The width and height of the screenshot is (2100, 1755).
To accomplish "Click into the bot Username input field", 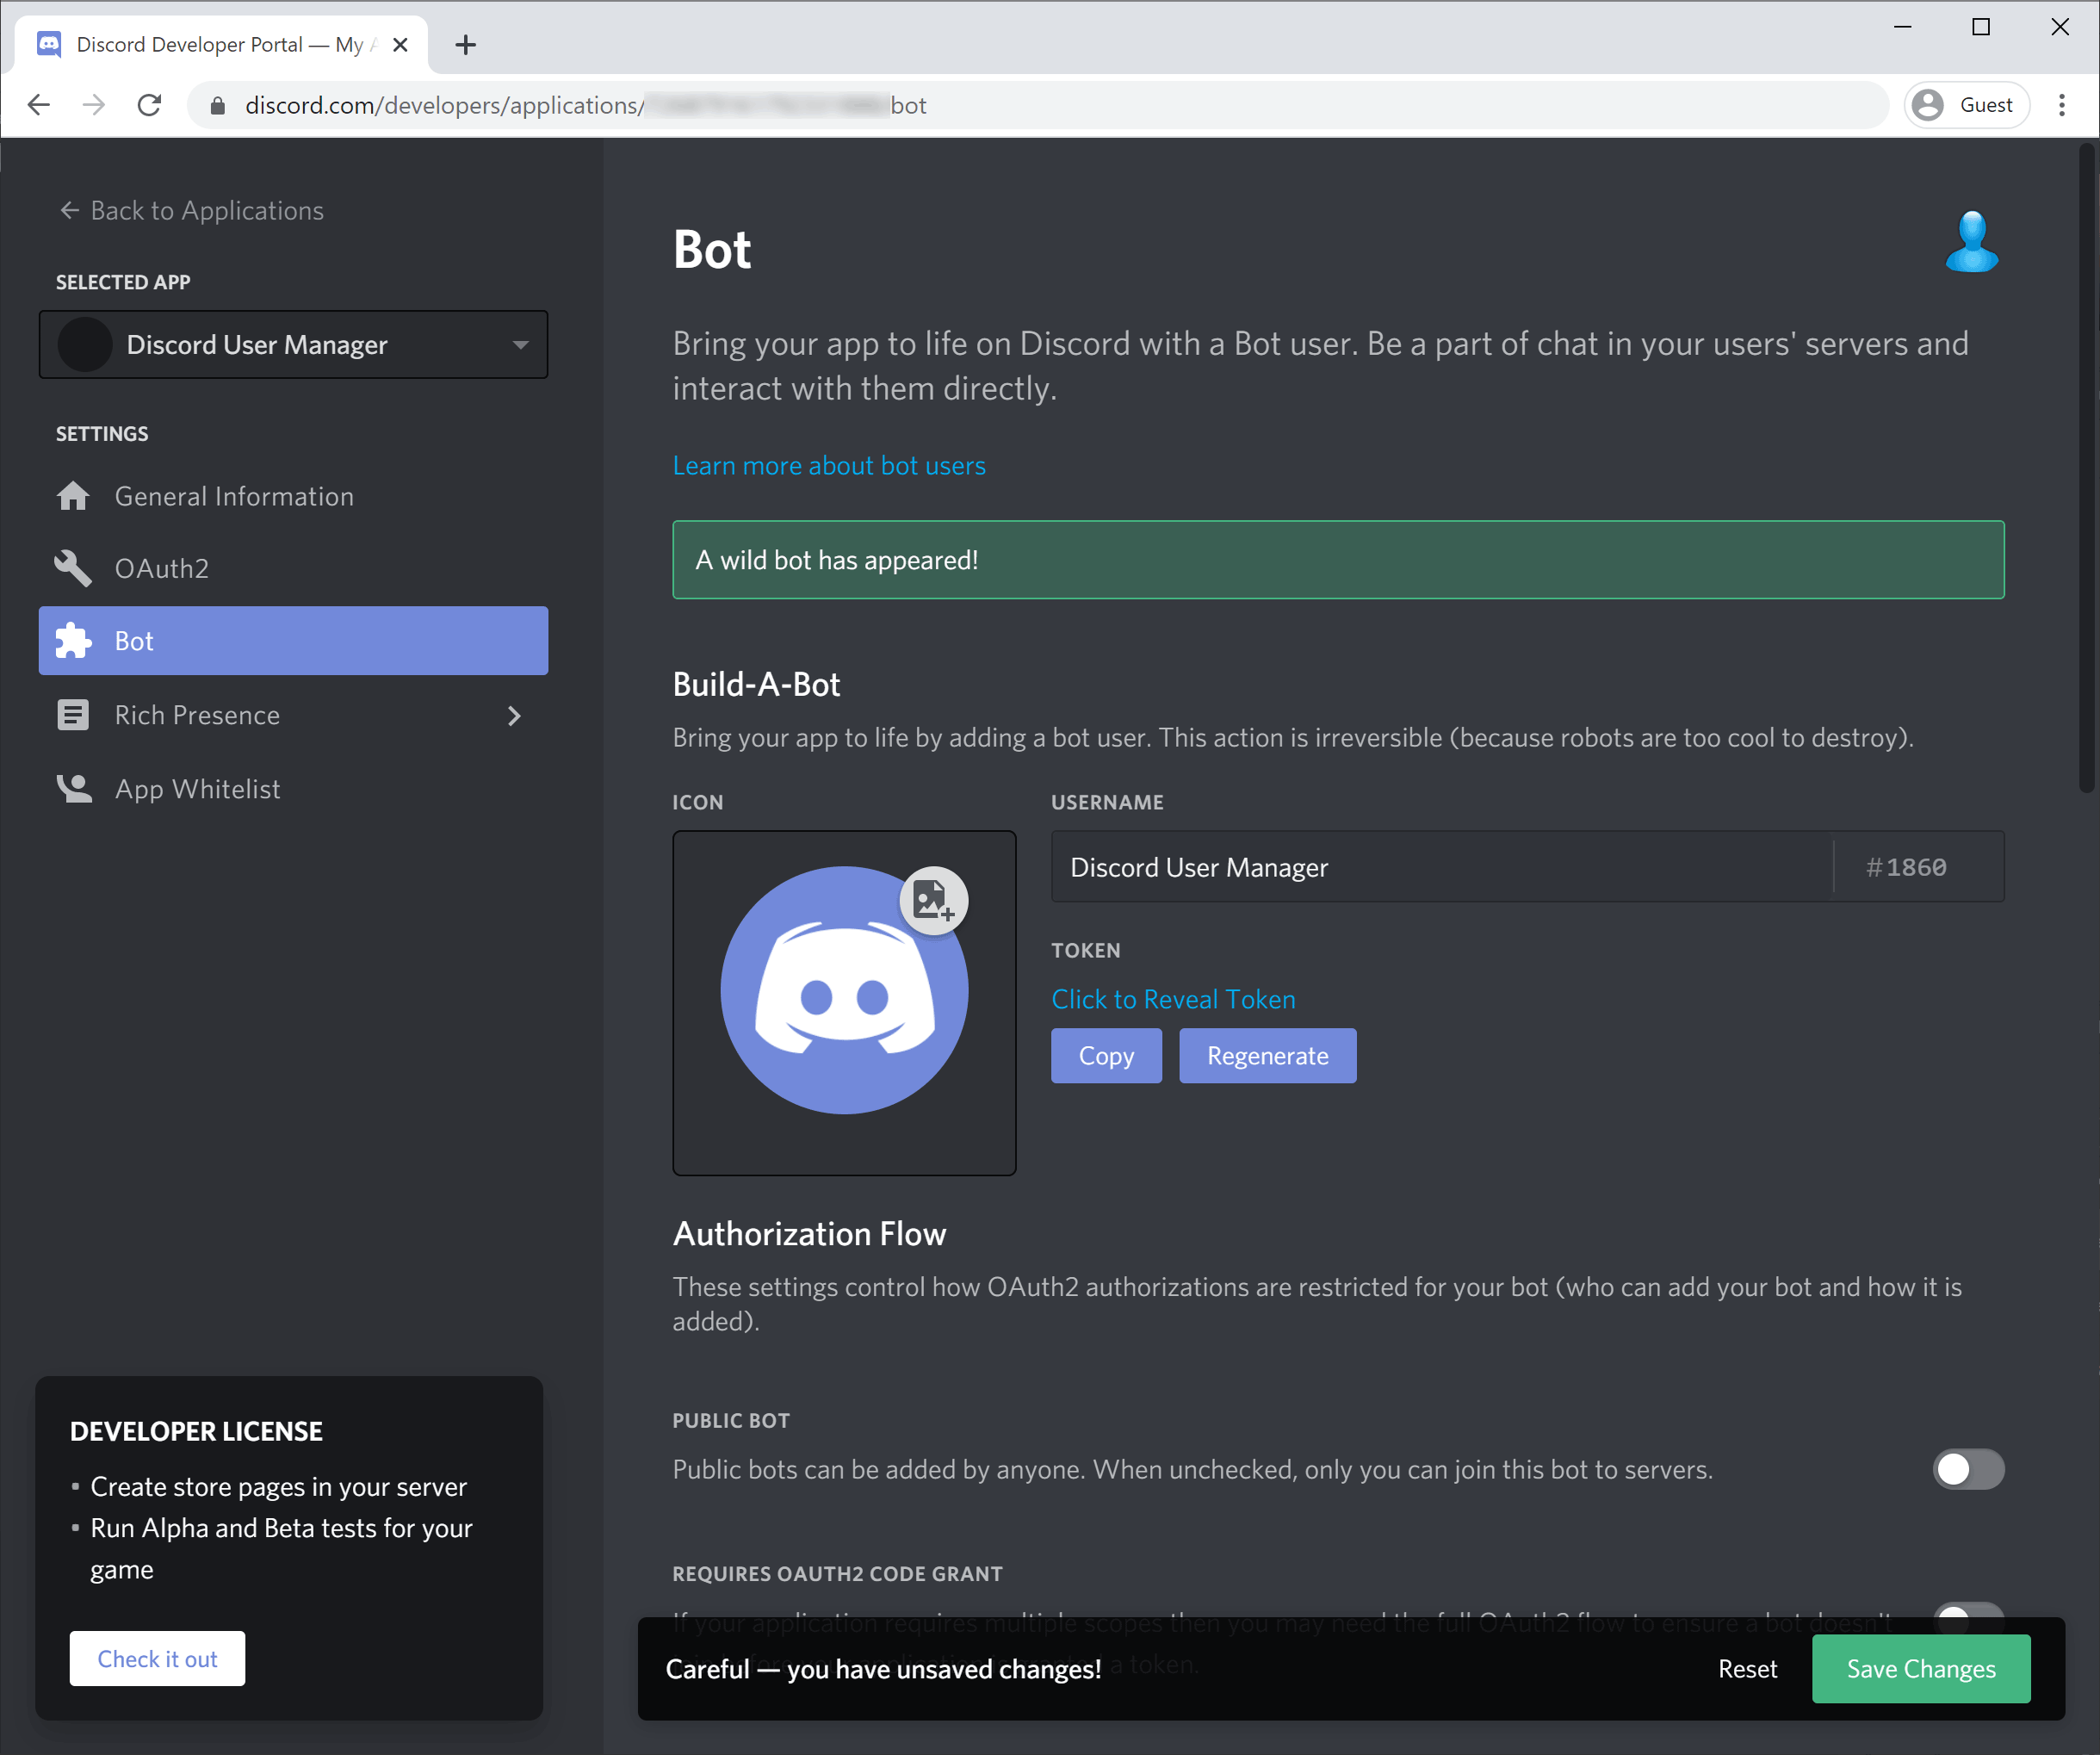I will point(1440,867).
